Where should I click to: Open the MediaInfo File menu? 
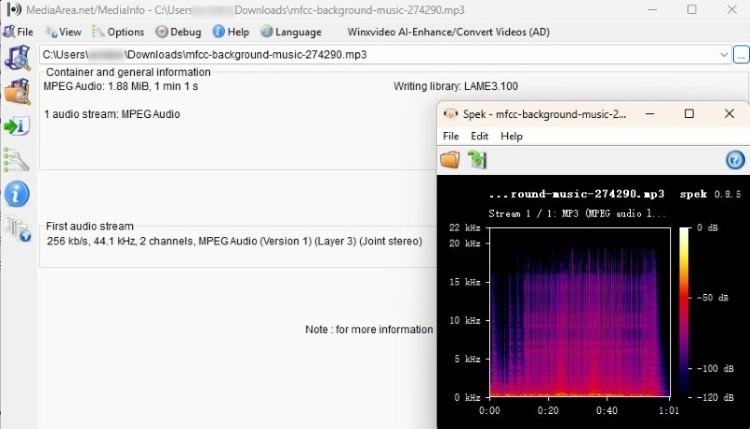[18, 32]
